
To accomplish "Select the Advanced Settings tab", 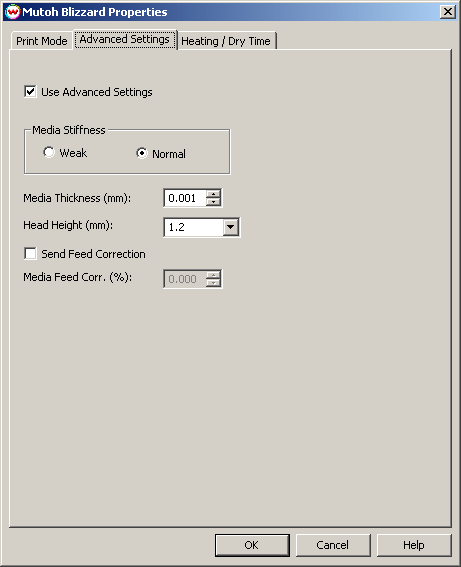I will click(x=125, y=39).
